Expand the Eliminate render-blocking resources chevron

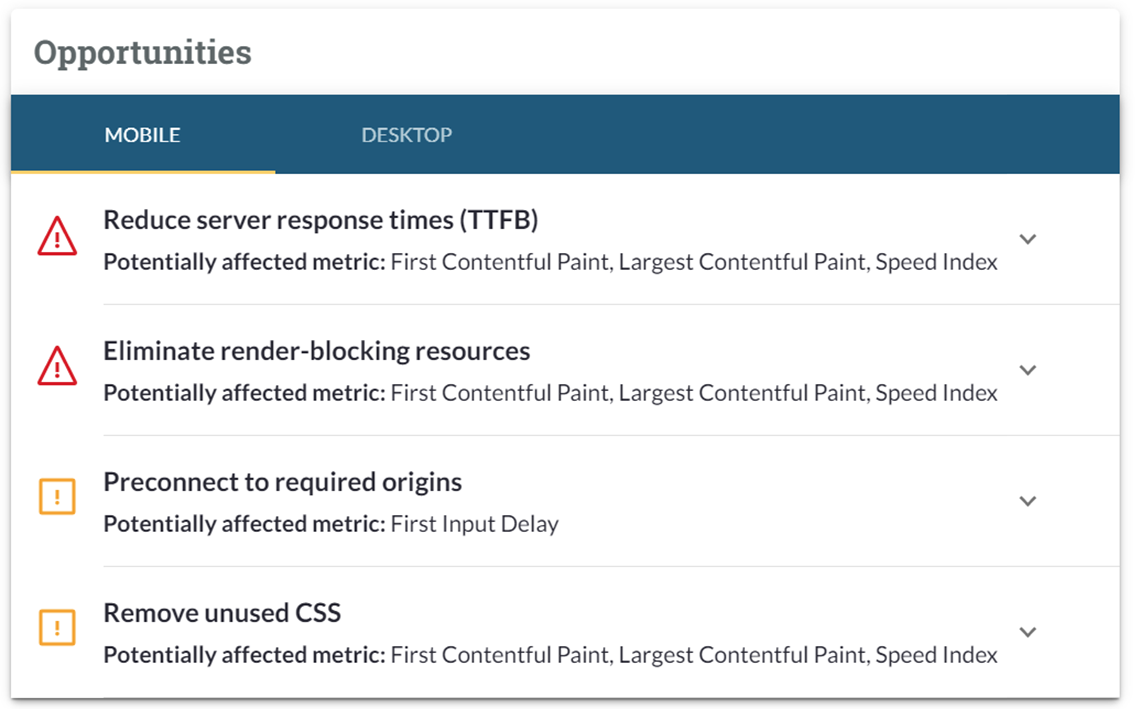[x=1027, y=370]
